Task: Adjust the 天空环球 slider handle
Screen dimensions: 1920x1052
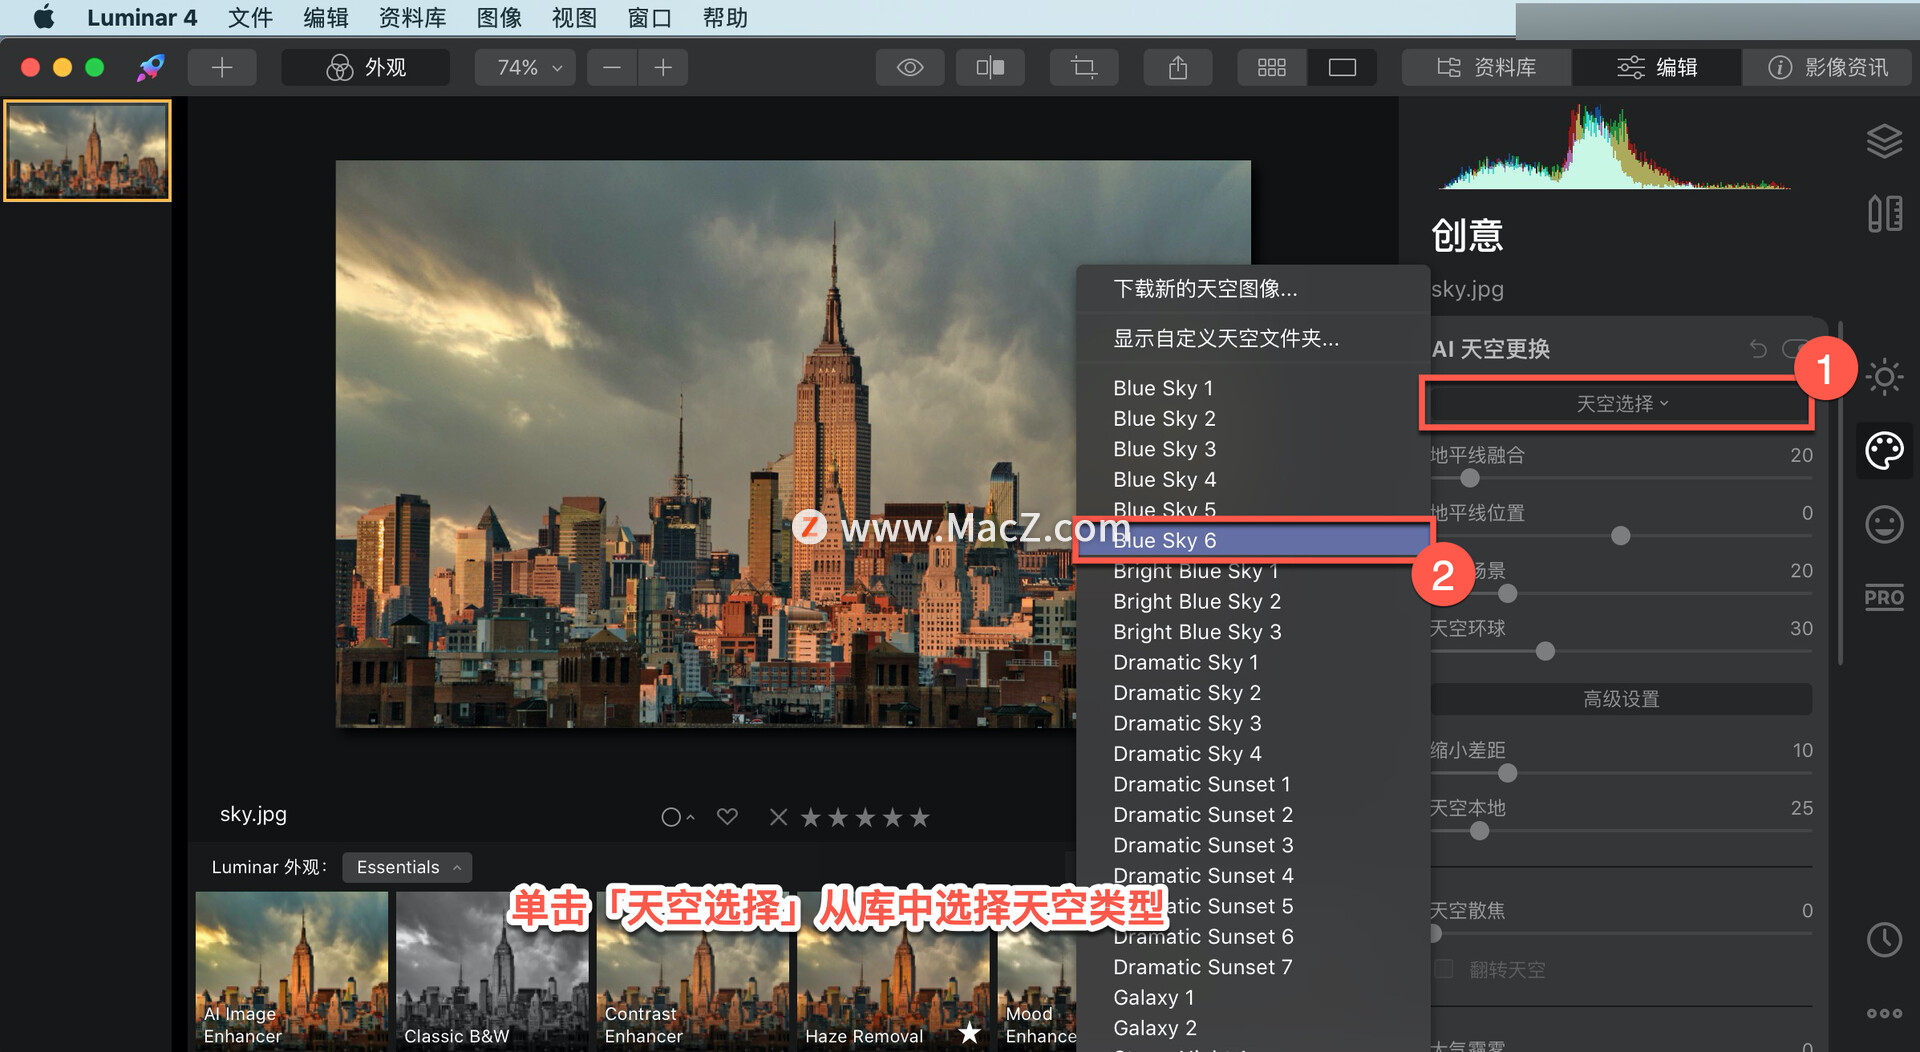Action: click(x=1545, y=651)
